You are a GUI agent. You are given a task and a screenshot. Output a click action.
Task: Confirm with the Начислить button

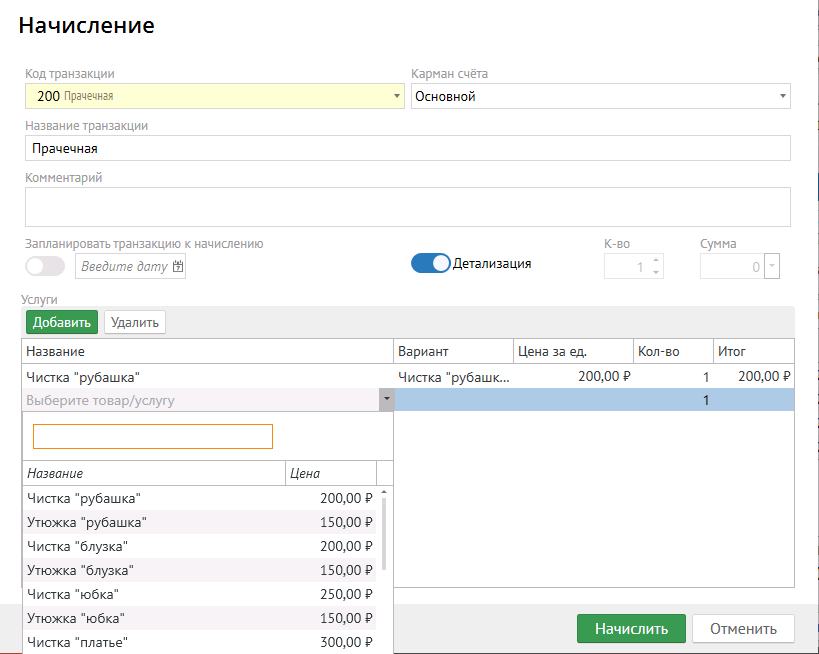pyautogui.click(x=630, y=629)
